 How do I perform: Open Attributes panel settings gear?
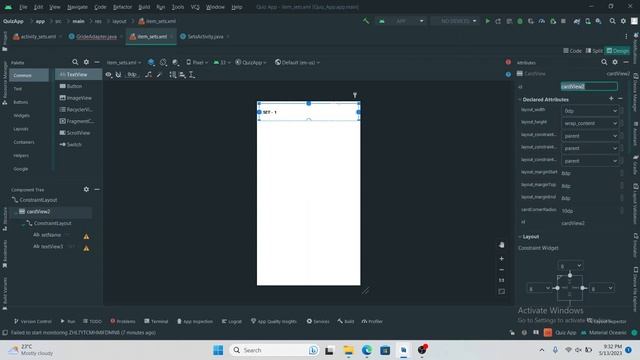pos(615,62)
